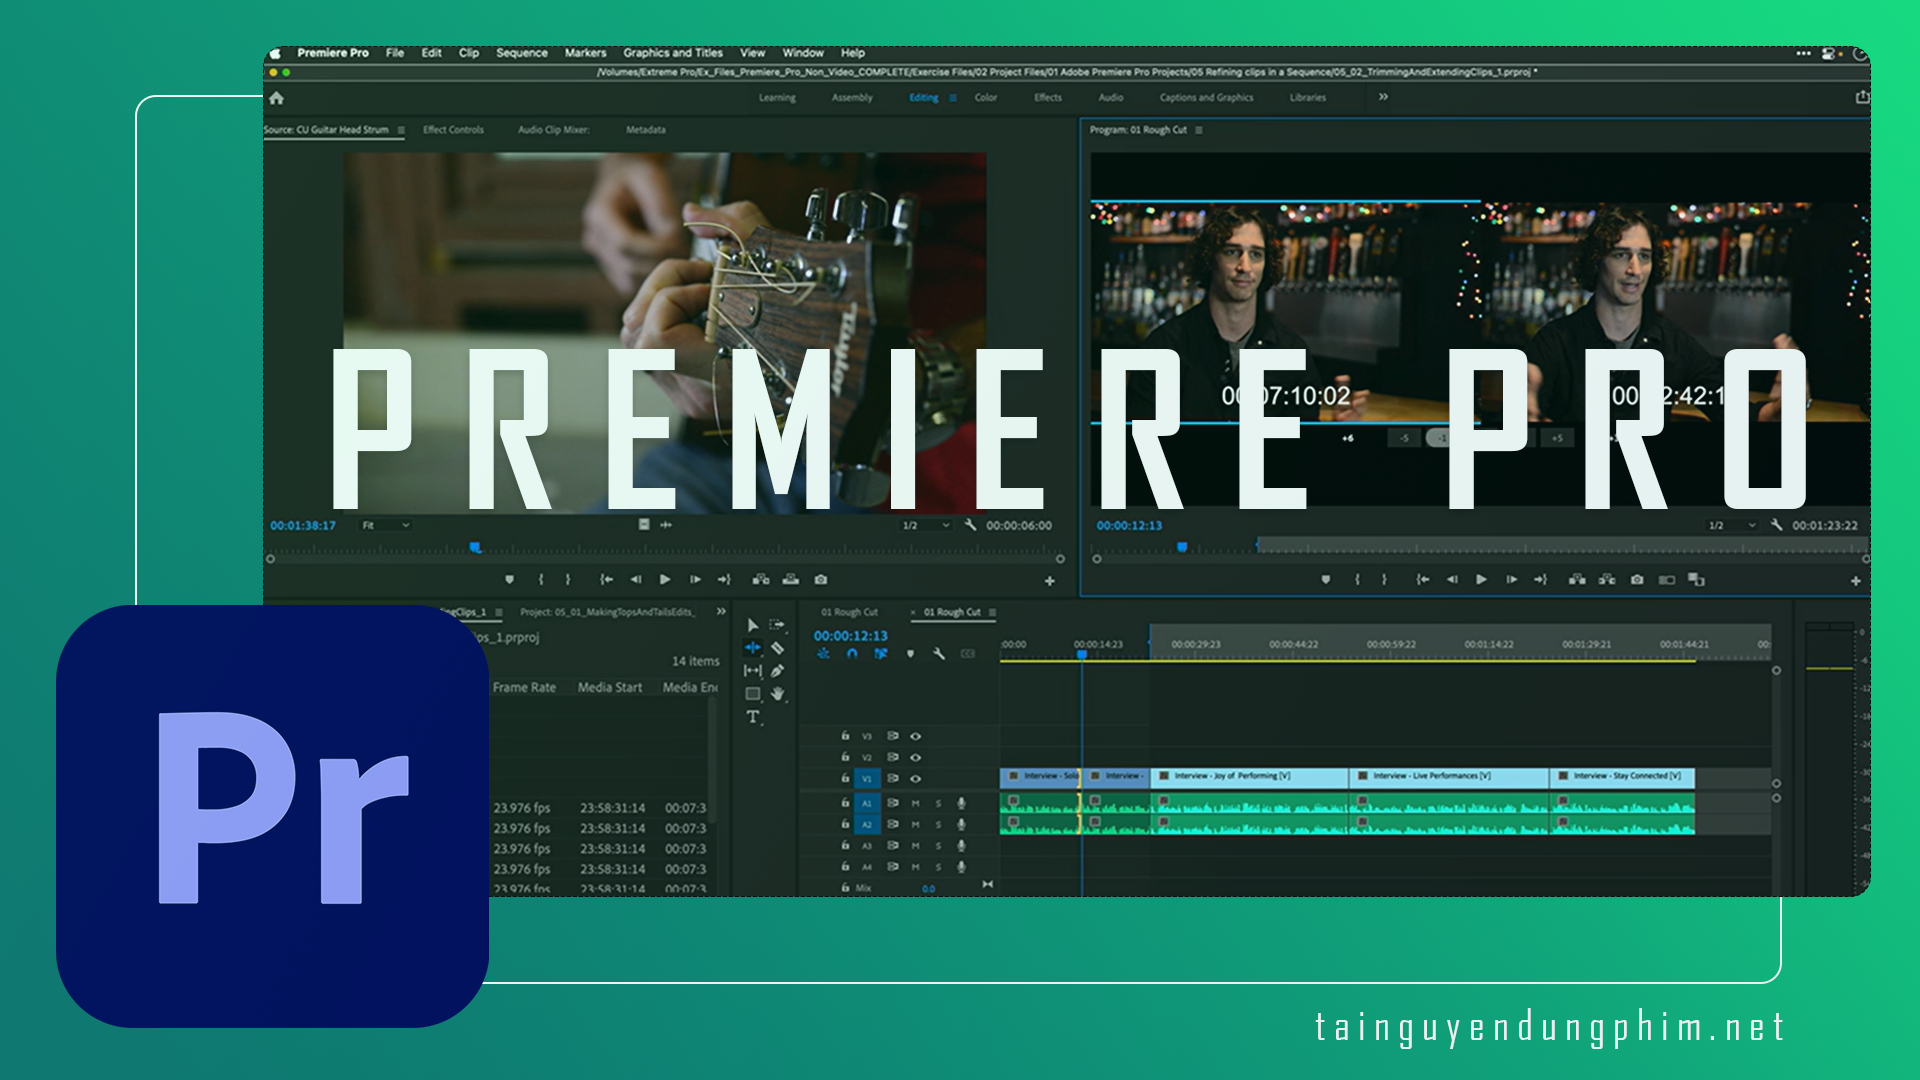This screenshot has height=1080, width=1920.
Task: Play the Program monitor sequence
Action: (1482, 580)
